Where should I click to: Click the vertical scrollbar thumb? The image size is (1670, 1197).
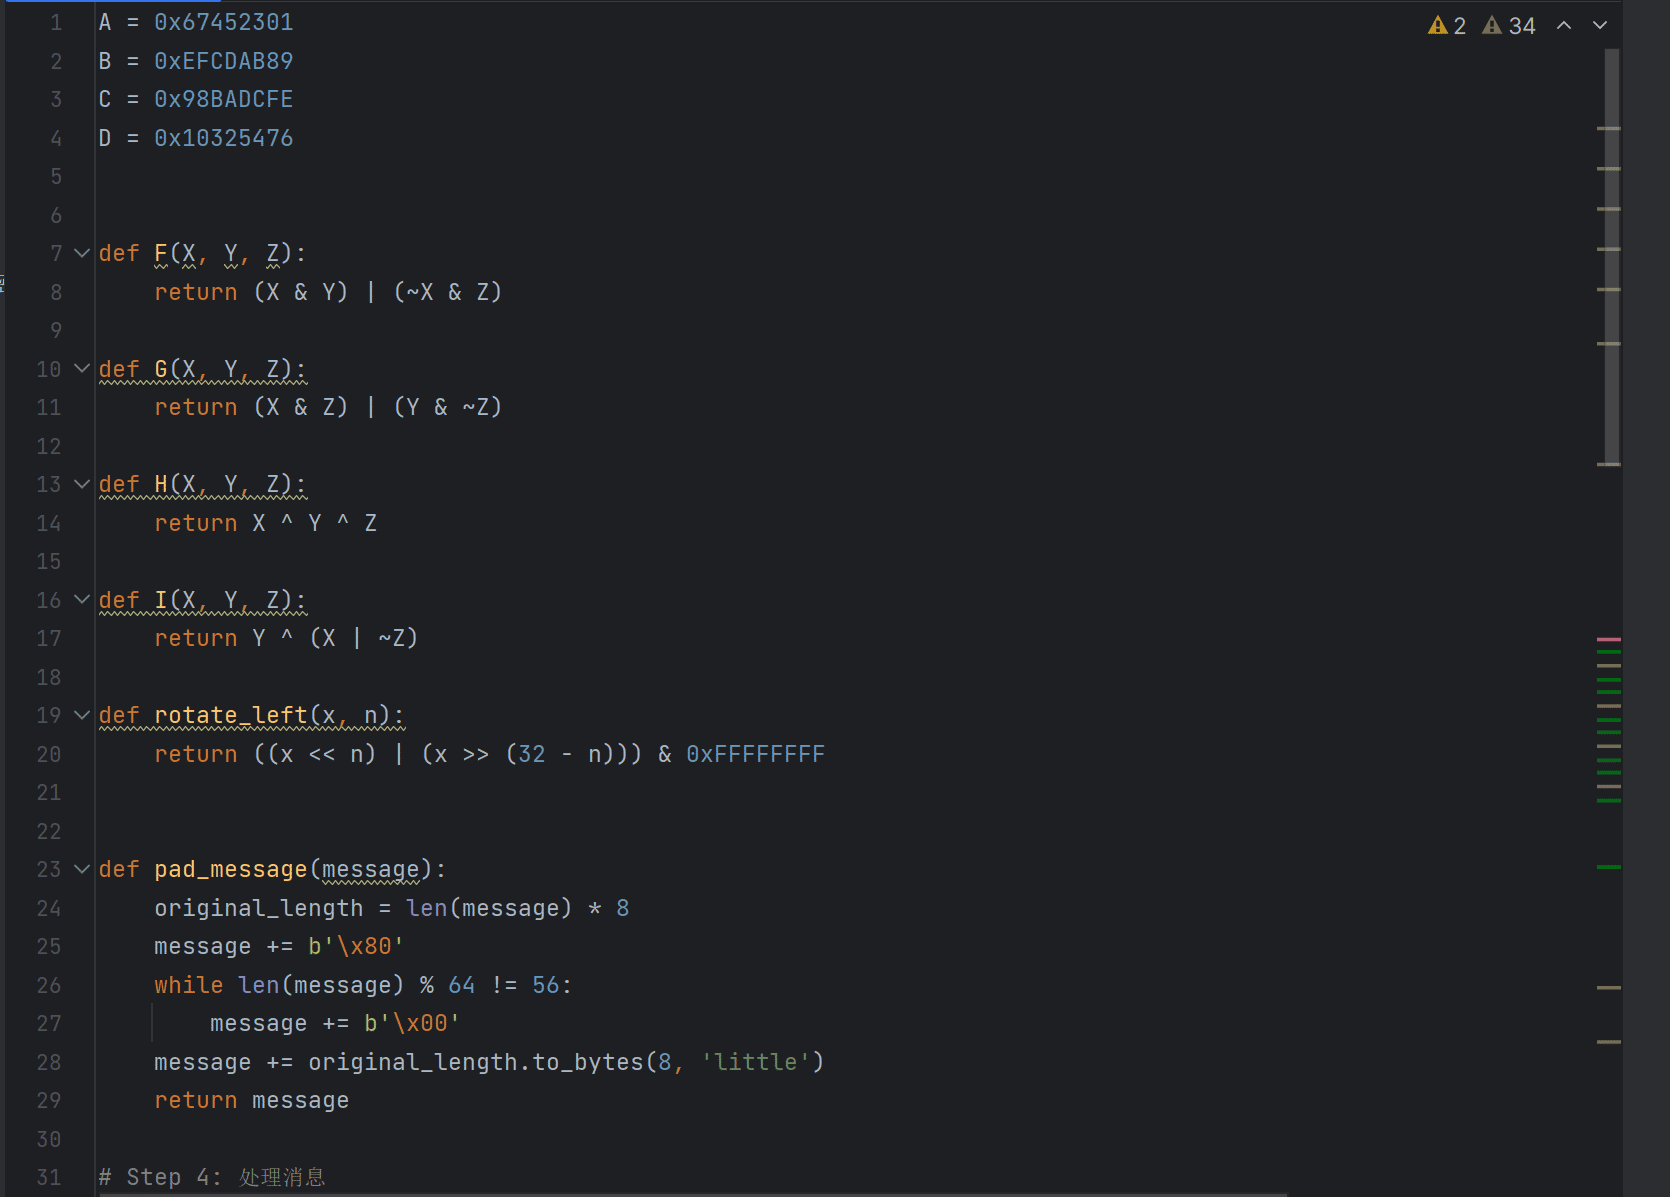click(x=1611, y=255)
